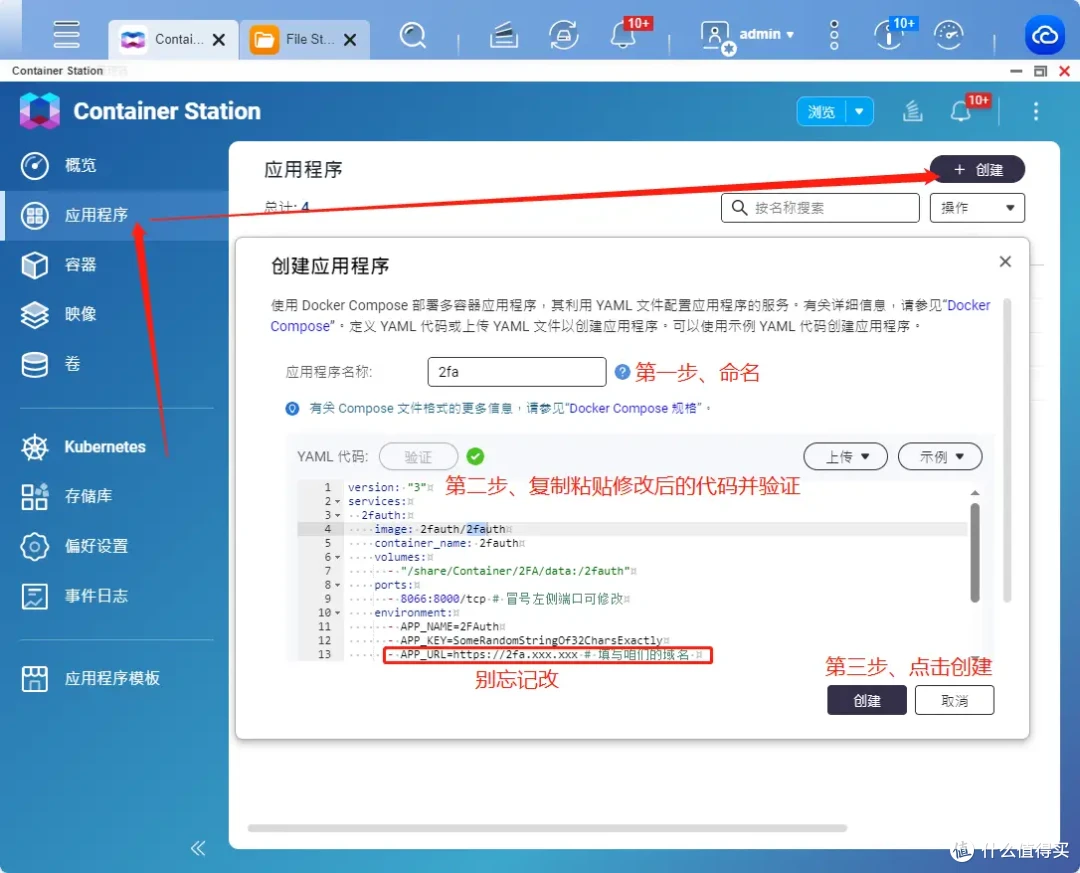Go to 概览 overview in sidebar

click(x=114, y=165)
